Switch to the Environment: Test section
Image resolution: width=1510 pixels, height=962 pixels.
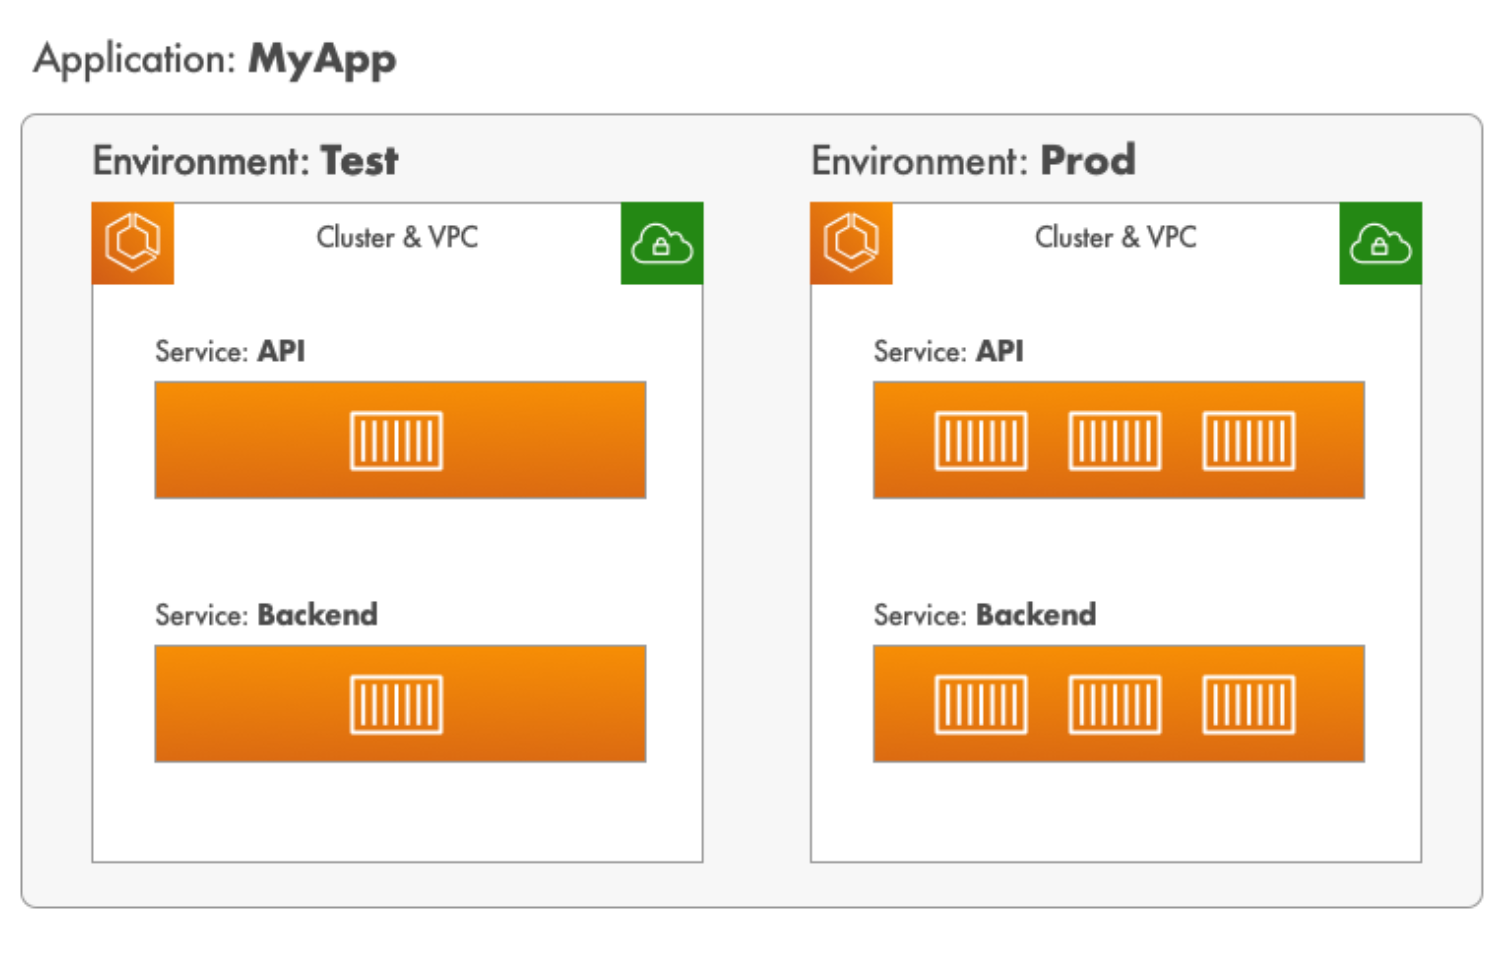point(244,160)
